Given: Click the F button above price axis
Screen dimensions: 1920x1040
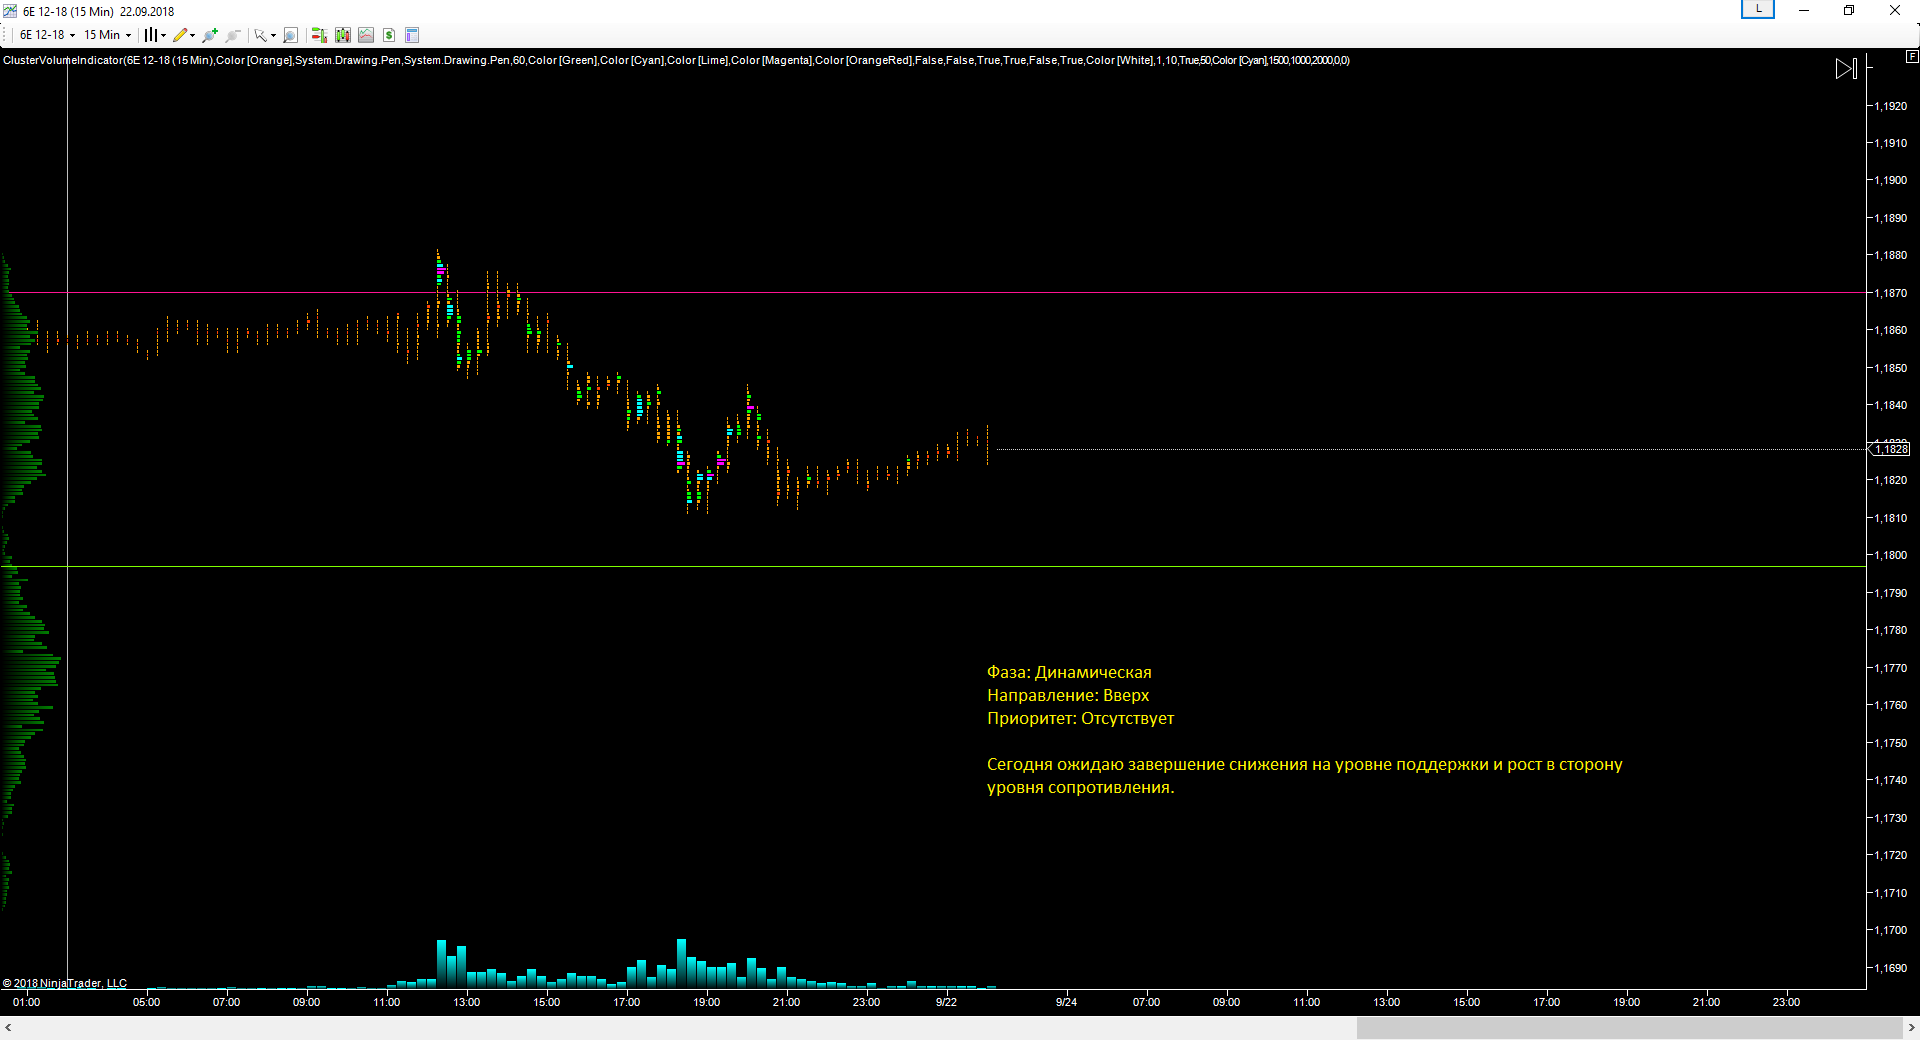Looking at the screenshot, I should (x=1912, y=57).
